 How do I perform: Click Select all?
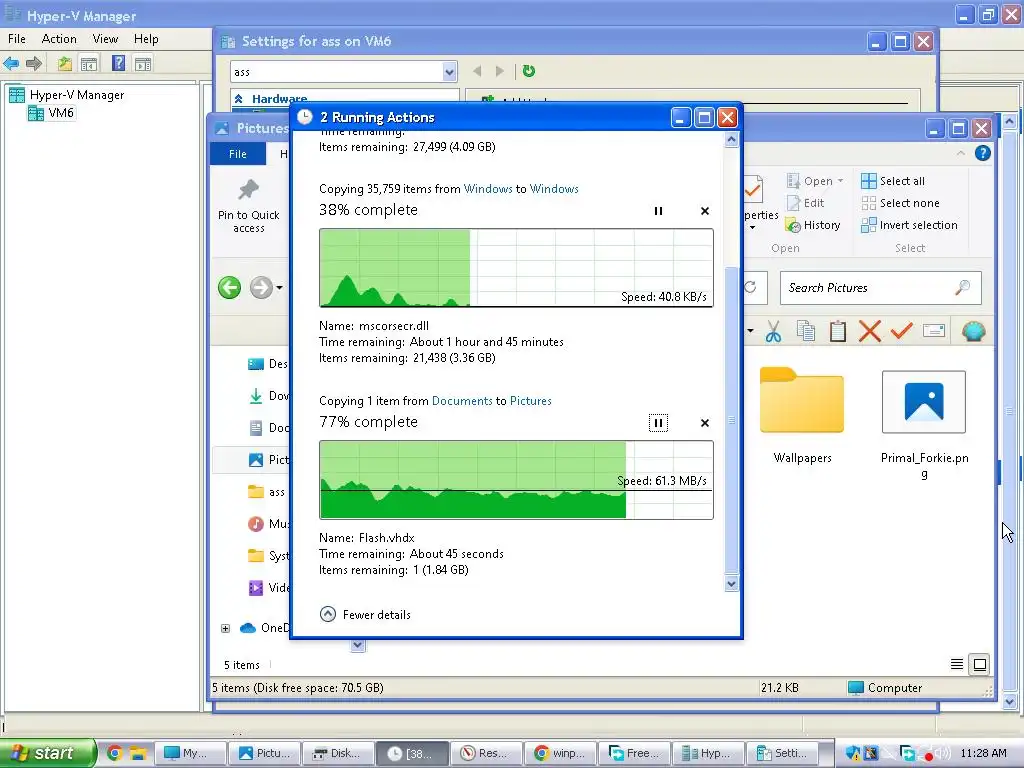point(893,181)
